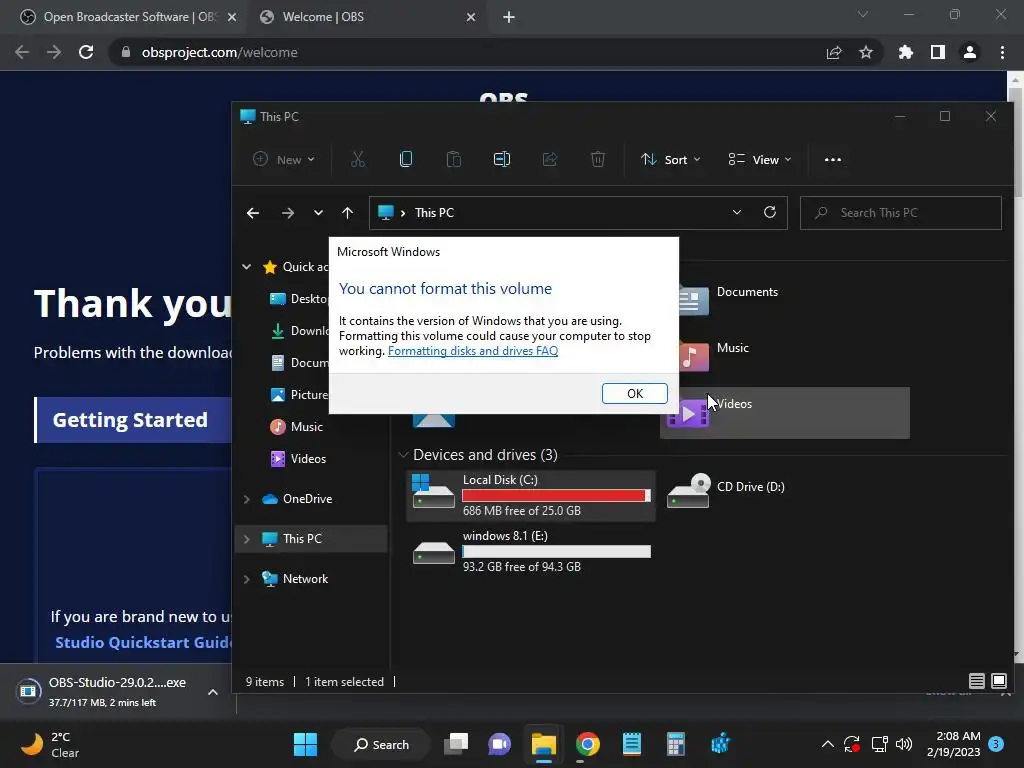The width and height of the screenshot is (1024, 768).
Task: Click the taskbar Search box
Action: pos(381,744)
